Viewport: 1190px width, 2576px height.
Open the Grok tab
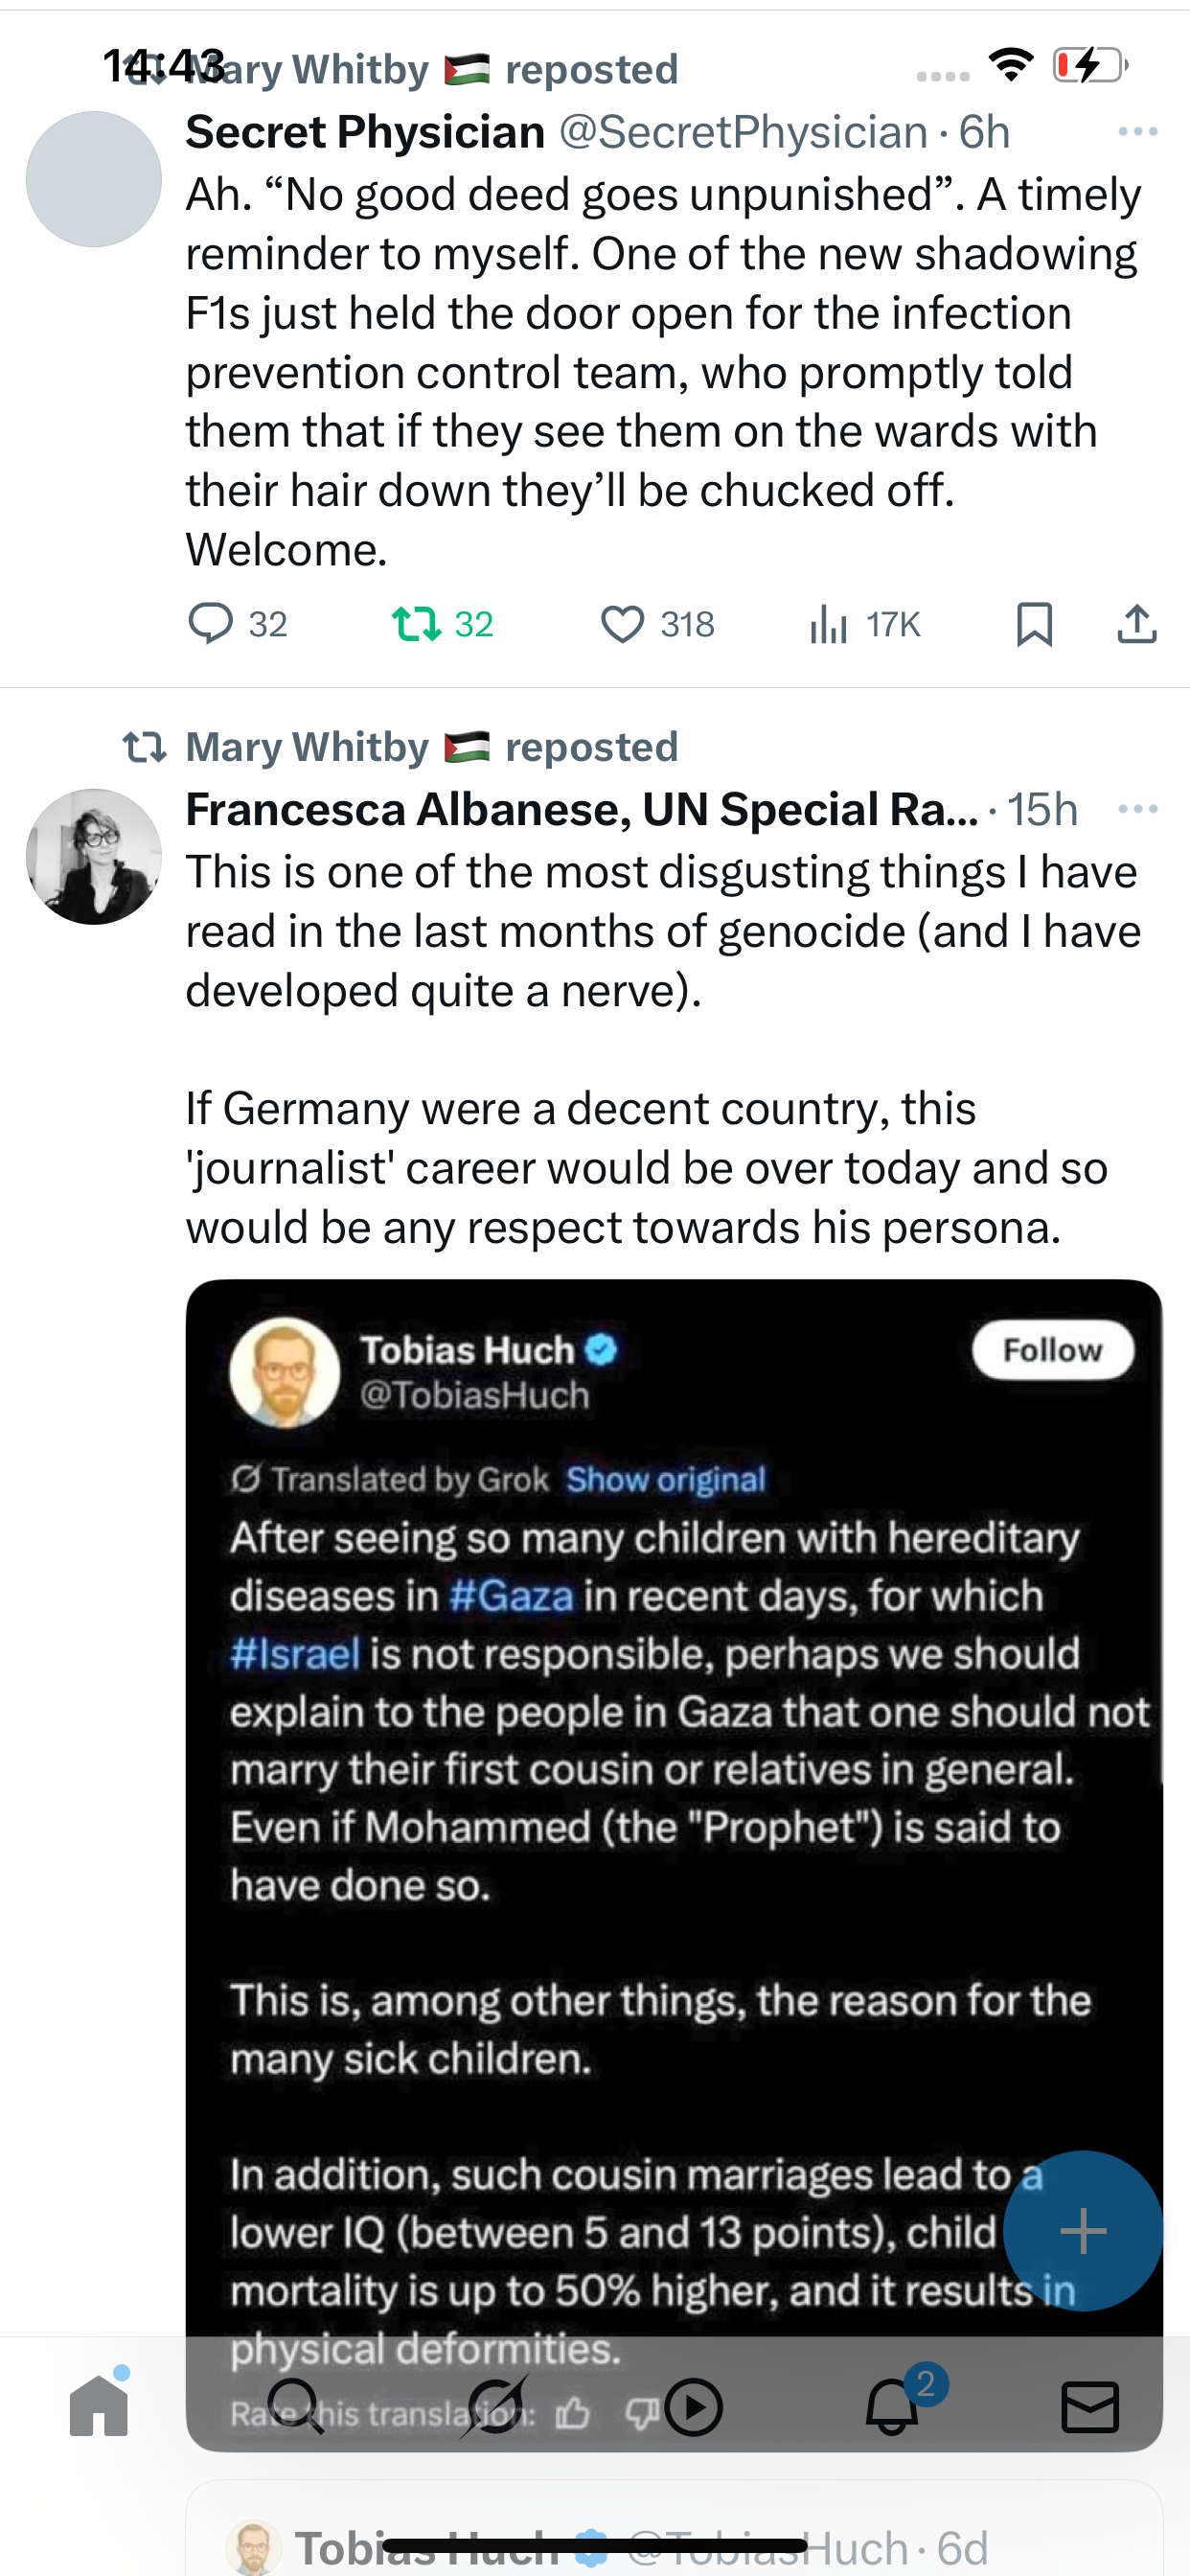tap(494, 2406)
